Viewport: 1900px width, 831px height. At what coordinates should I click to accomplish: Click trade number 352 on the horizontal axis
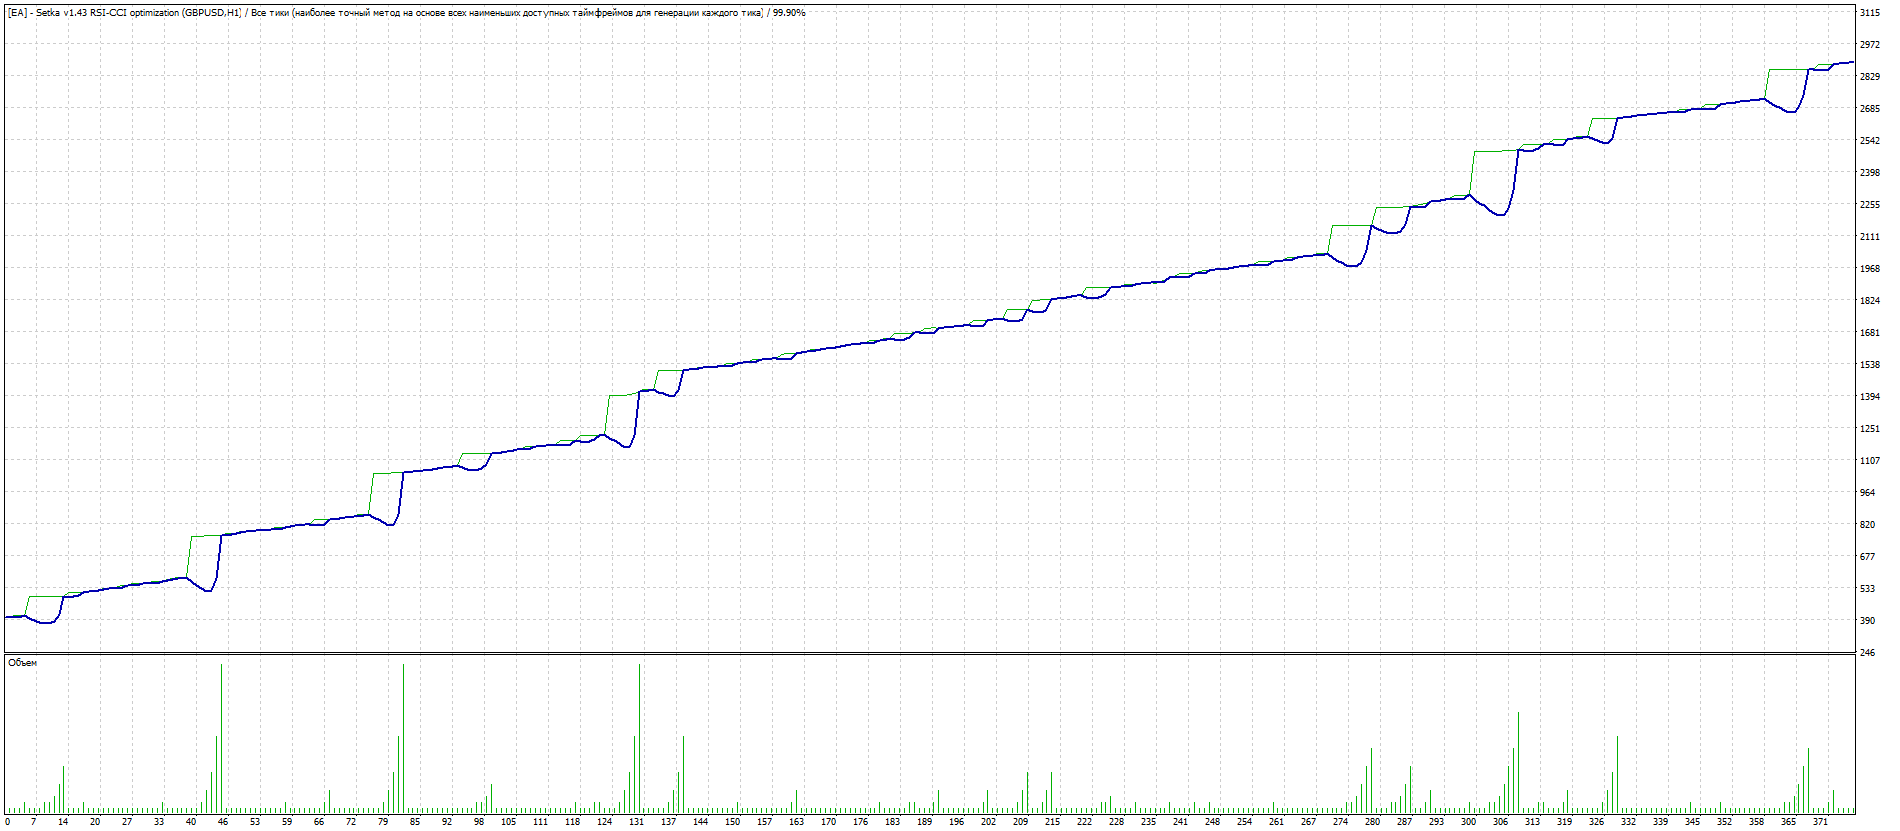click(x=1725, y=822)
